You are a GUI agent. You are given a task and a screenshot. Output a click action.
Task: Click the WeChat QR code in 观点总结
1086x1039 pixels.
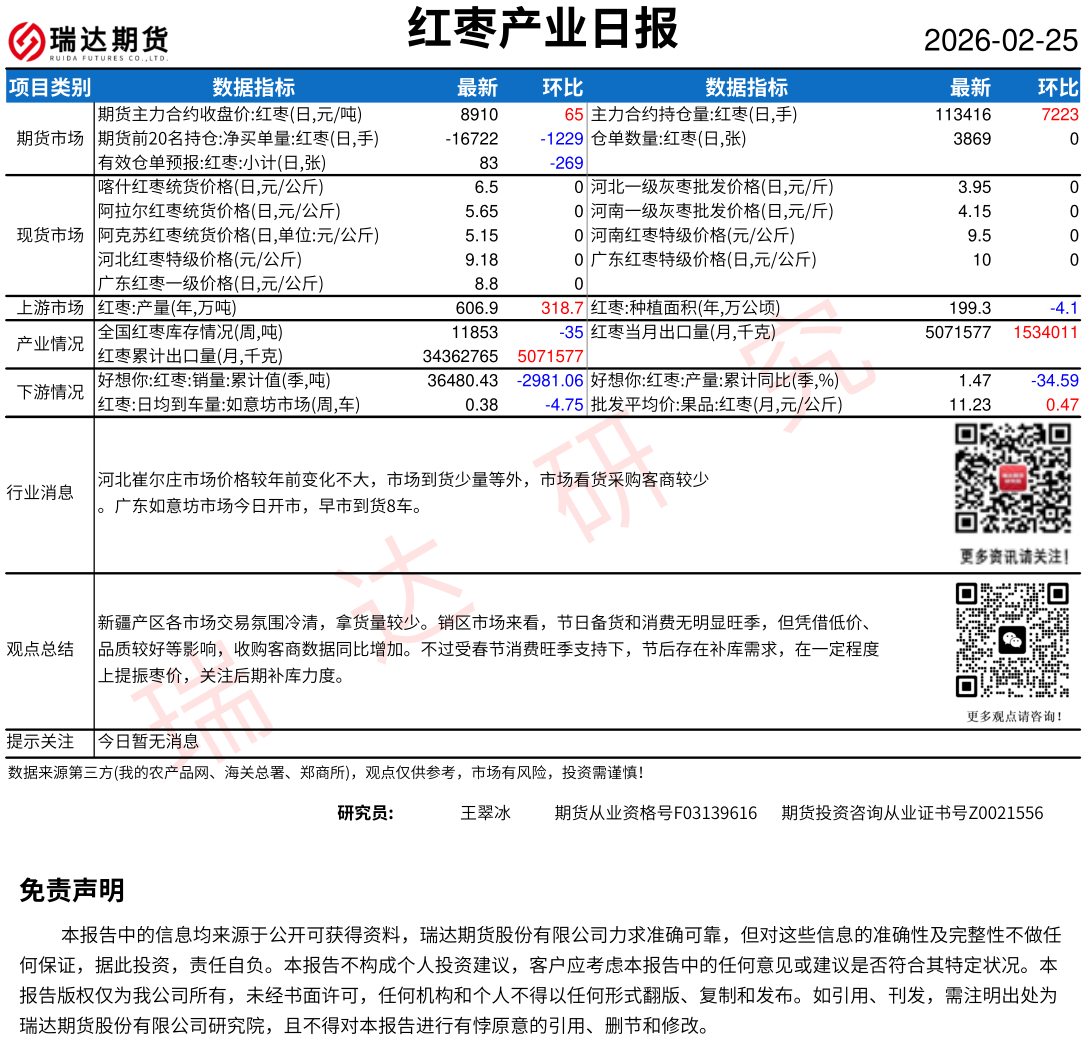[x=1012, y=640]
